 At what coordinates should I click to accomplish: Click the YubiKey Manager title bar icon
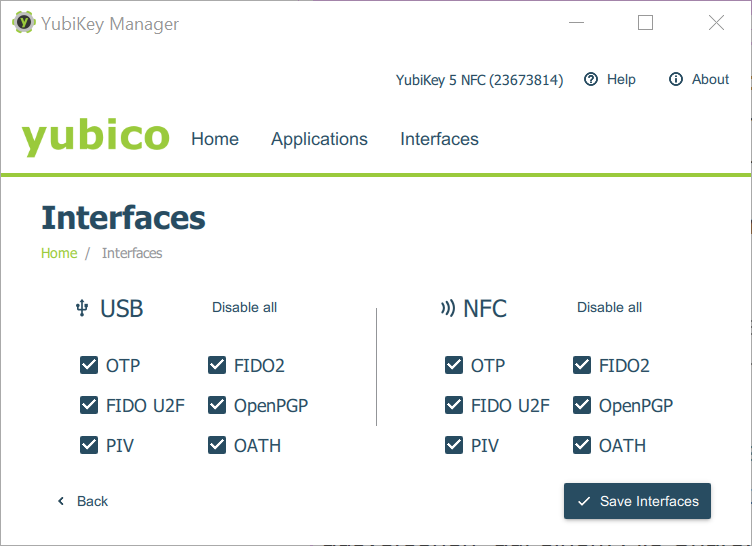pos(23,23)
